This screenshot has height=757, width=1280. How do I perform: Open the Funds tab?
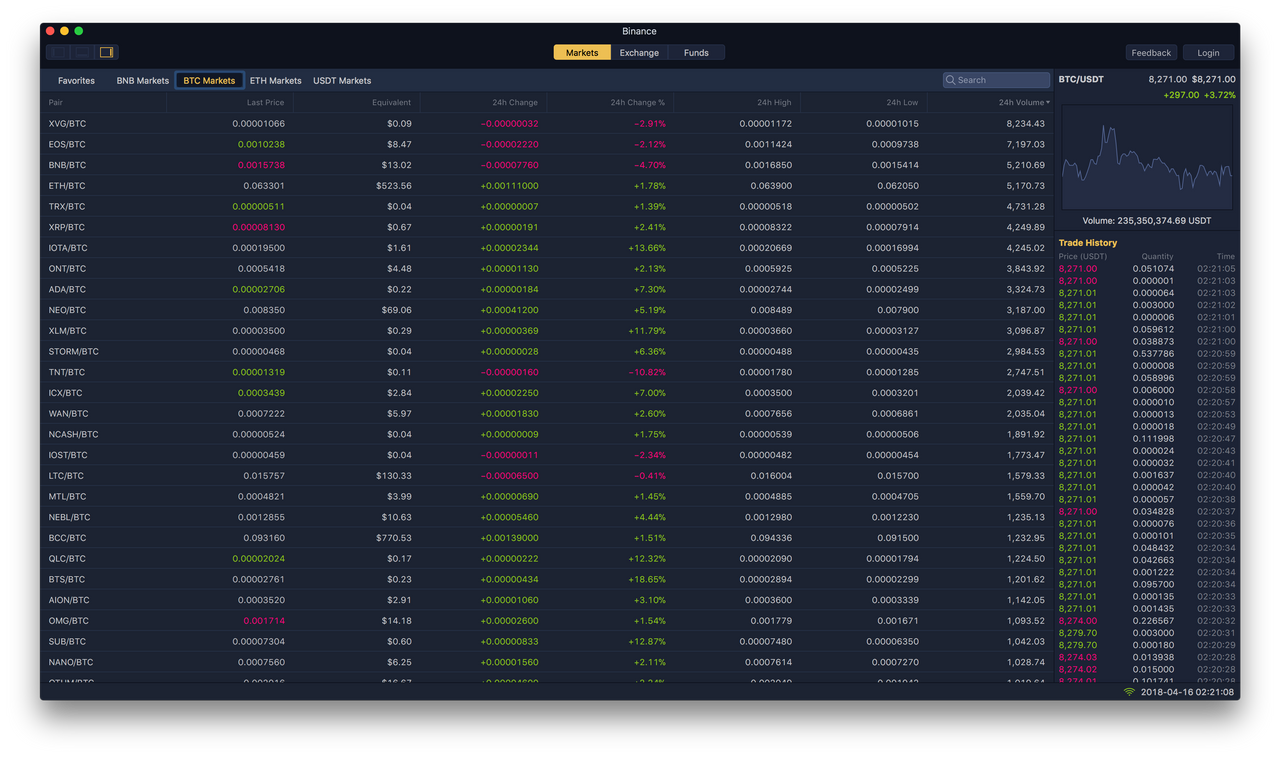[696, 52]
